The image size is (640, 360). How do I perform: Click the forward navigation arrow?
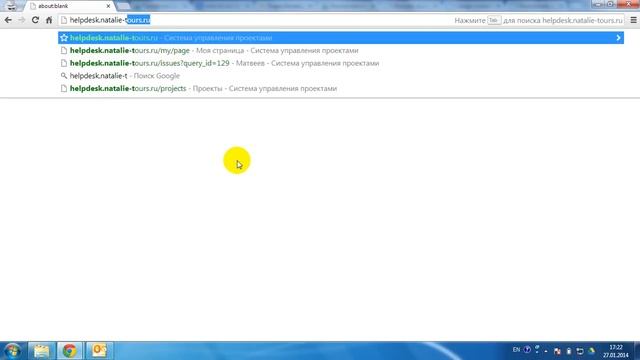click(x=22, y=20)
